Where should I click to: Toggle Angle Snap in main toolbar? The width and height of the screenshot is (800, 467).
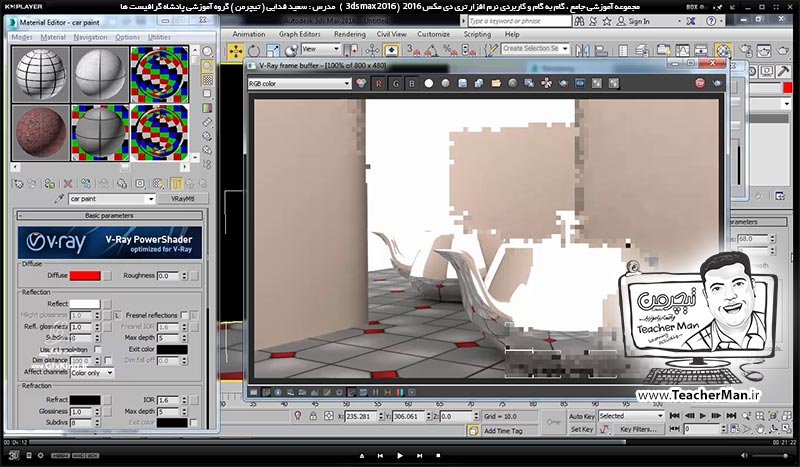click(x=431, y=50)
